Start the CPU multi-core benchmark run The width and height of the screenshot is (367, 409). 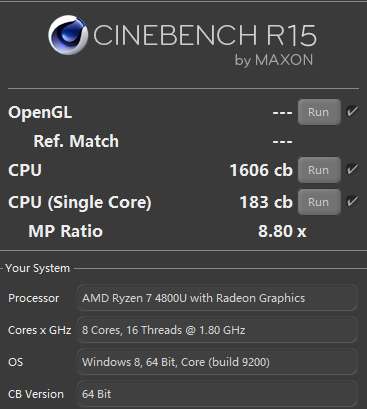(319, 170)
